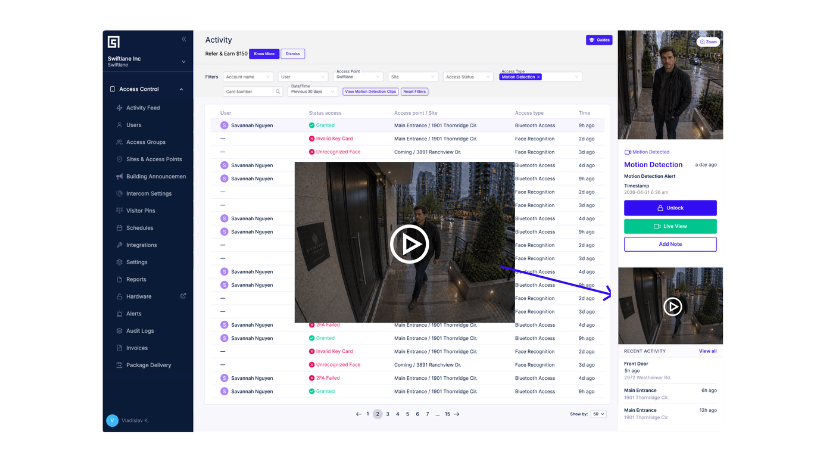Open the Access Point filter dropdown

point(358,76)
